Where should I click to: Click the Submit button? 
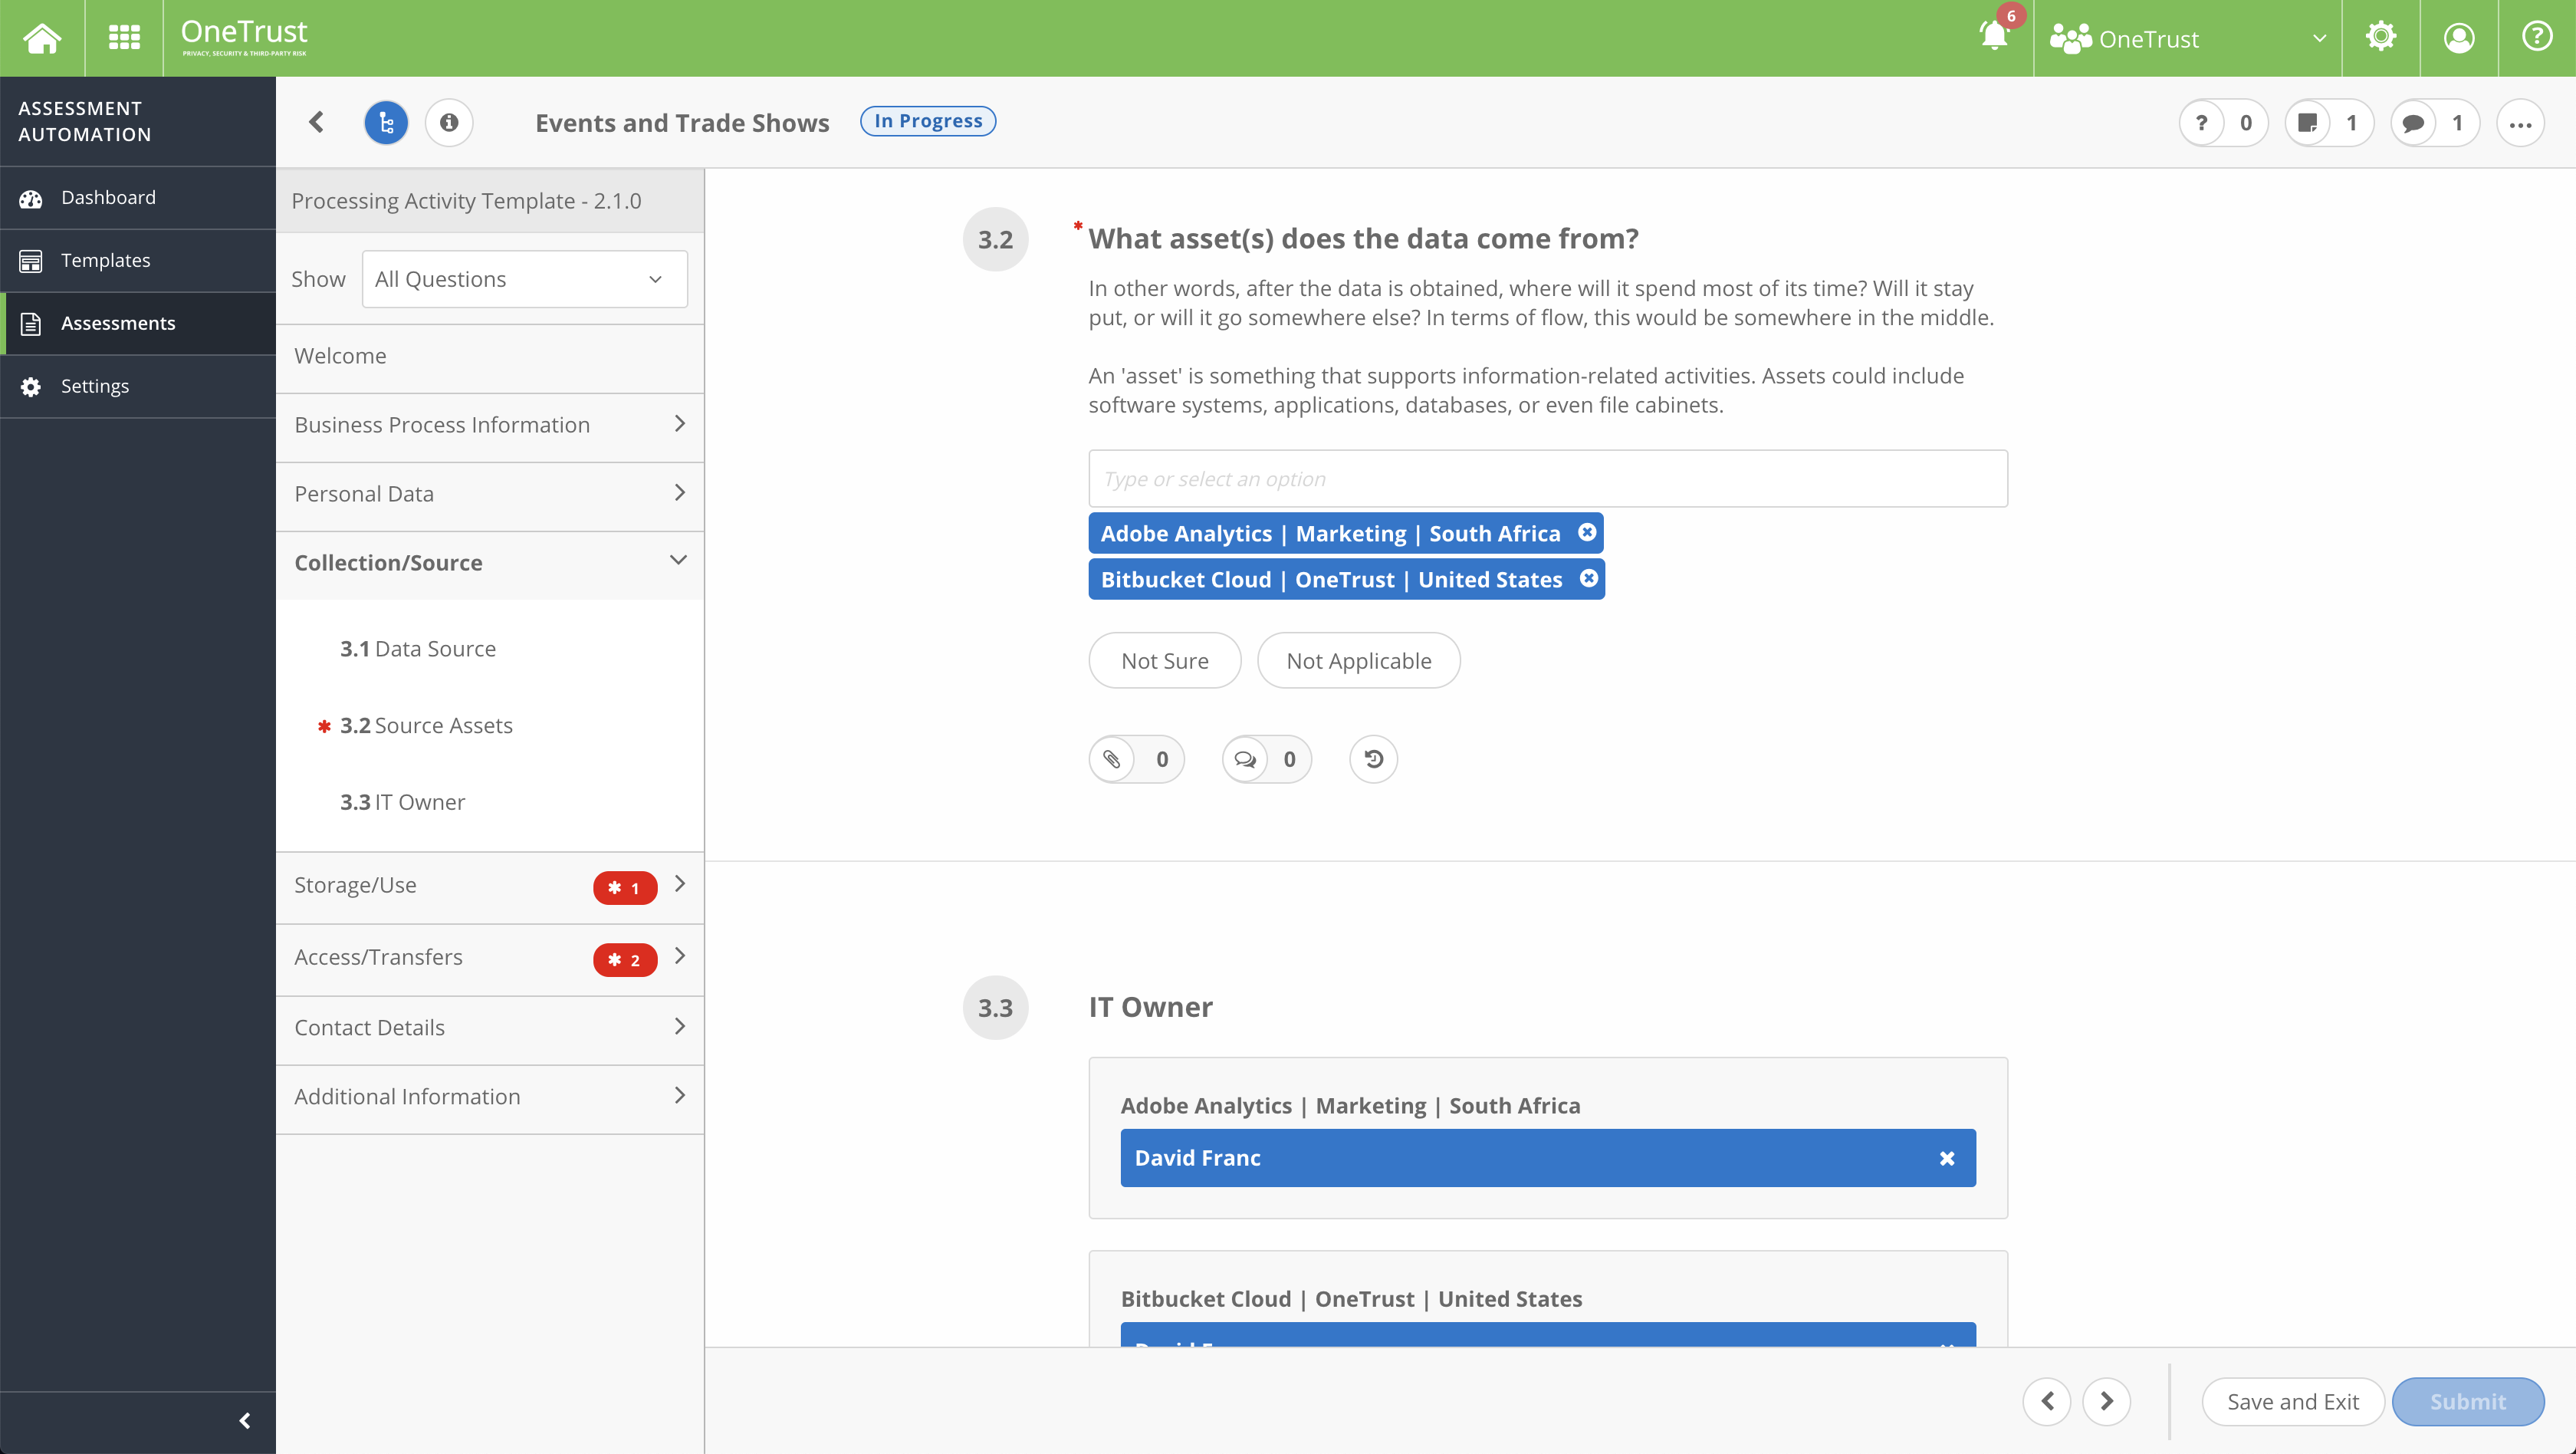(x=2467, y=1402)
